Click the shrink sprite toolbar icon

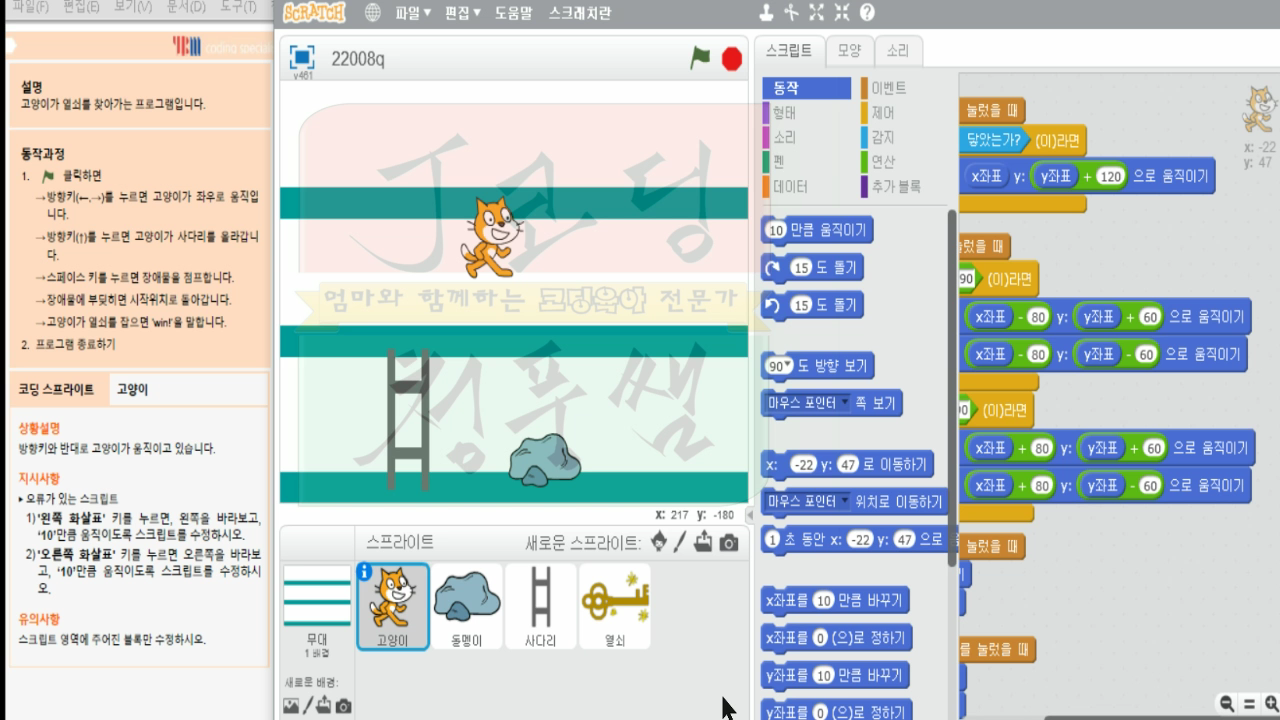coord(842,12)
